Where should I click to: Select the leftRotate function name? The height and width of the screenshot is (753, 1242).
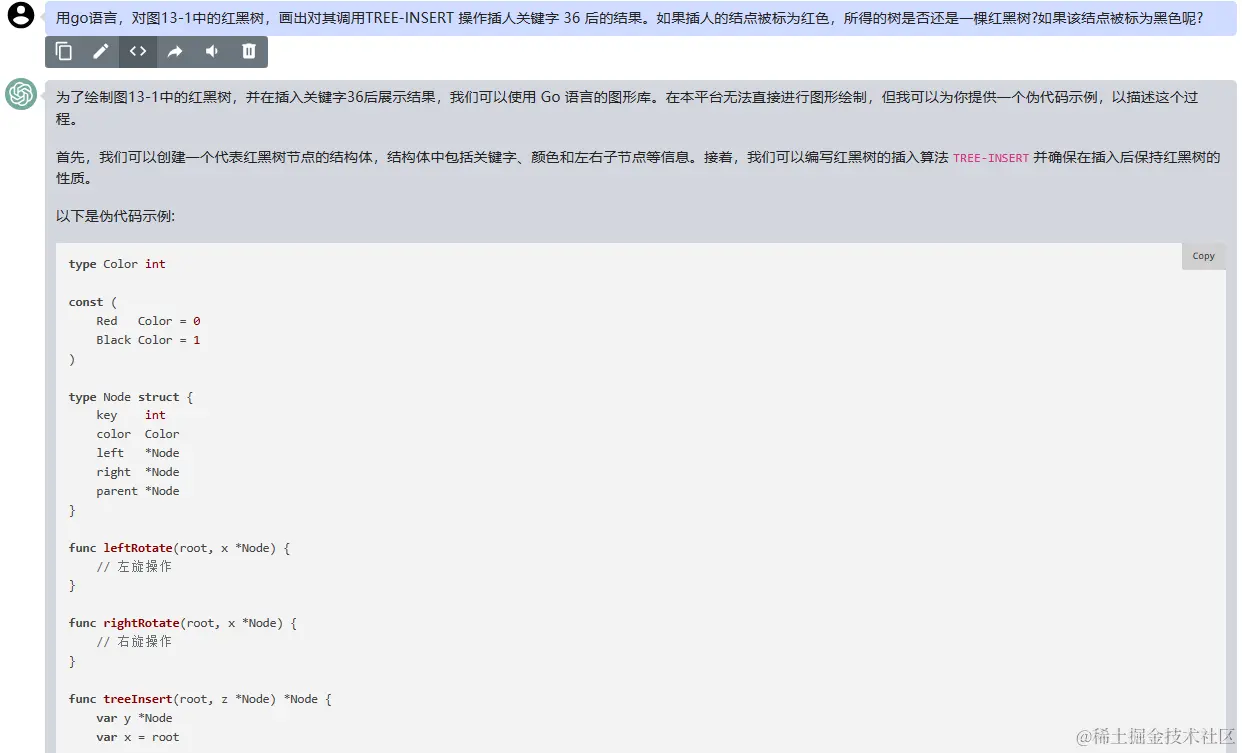(138, 547)
